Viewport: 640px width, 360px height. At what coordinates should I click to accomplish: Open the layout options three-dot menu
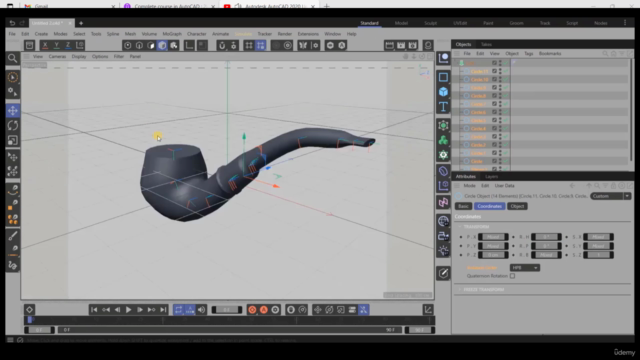point(625,23)
